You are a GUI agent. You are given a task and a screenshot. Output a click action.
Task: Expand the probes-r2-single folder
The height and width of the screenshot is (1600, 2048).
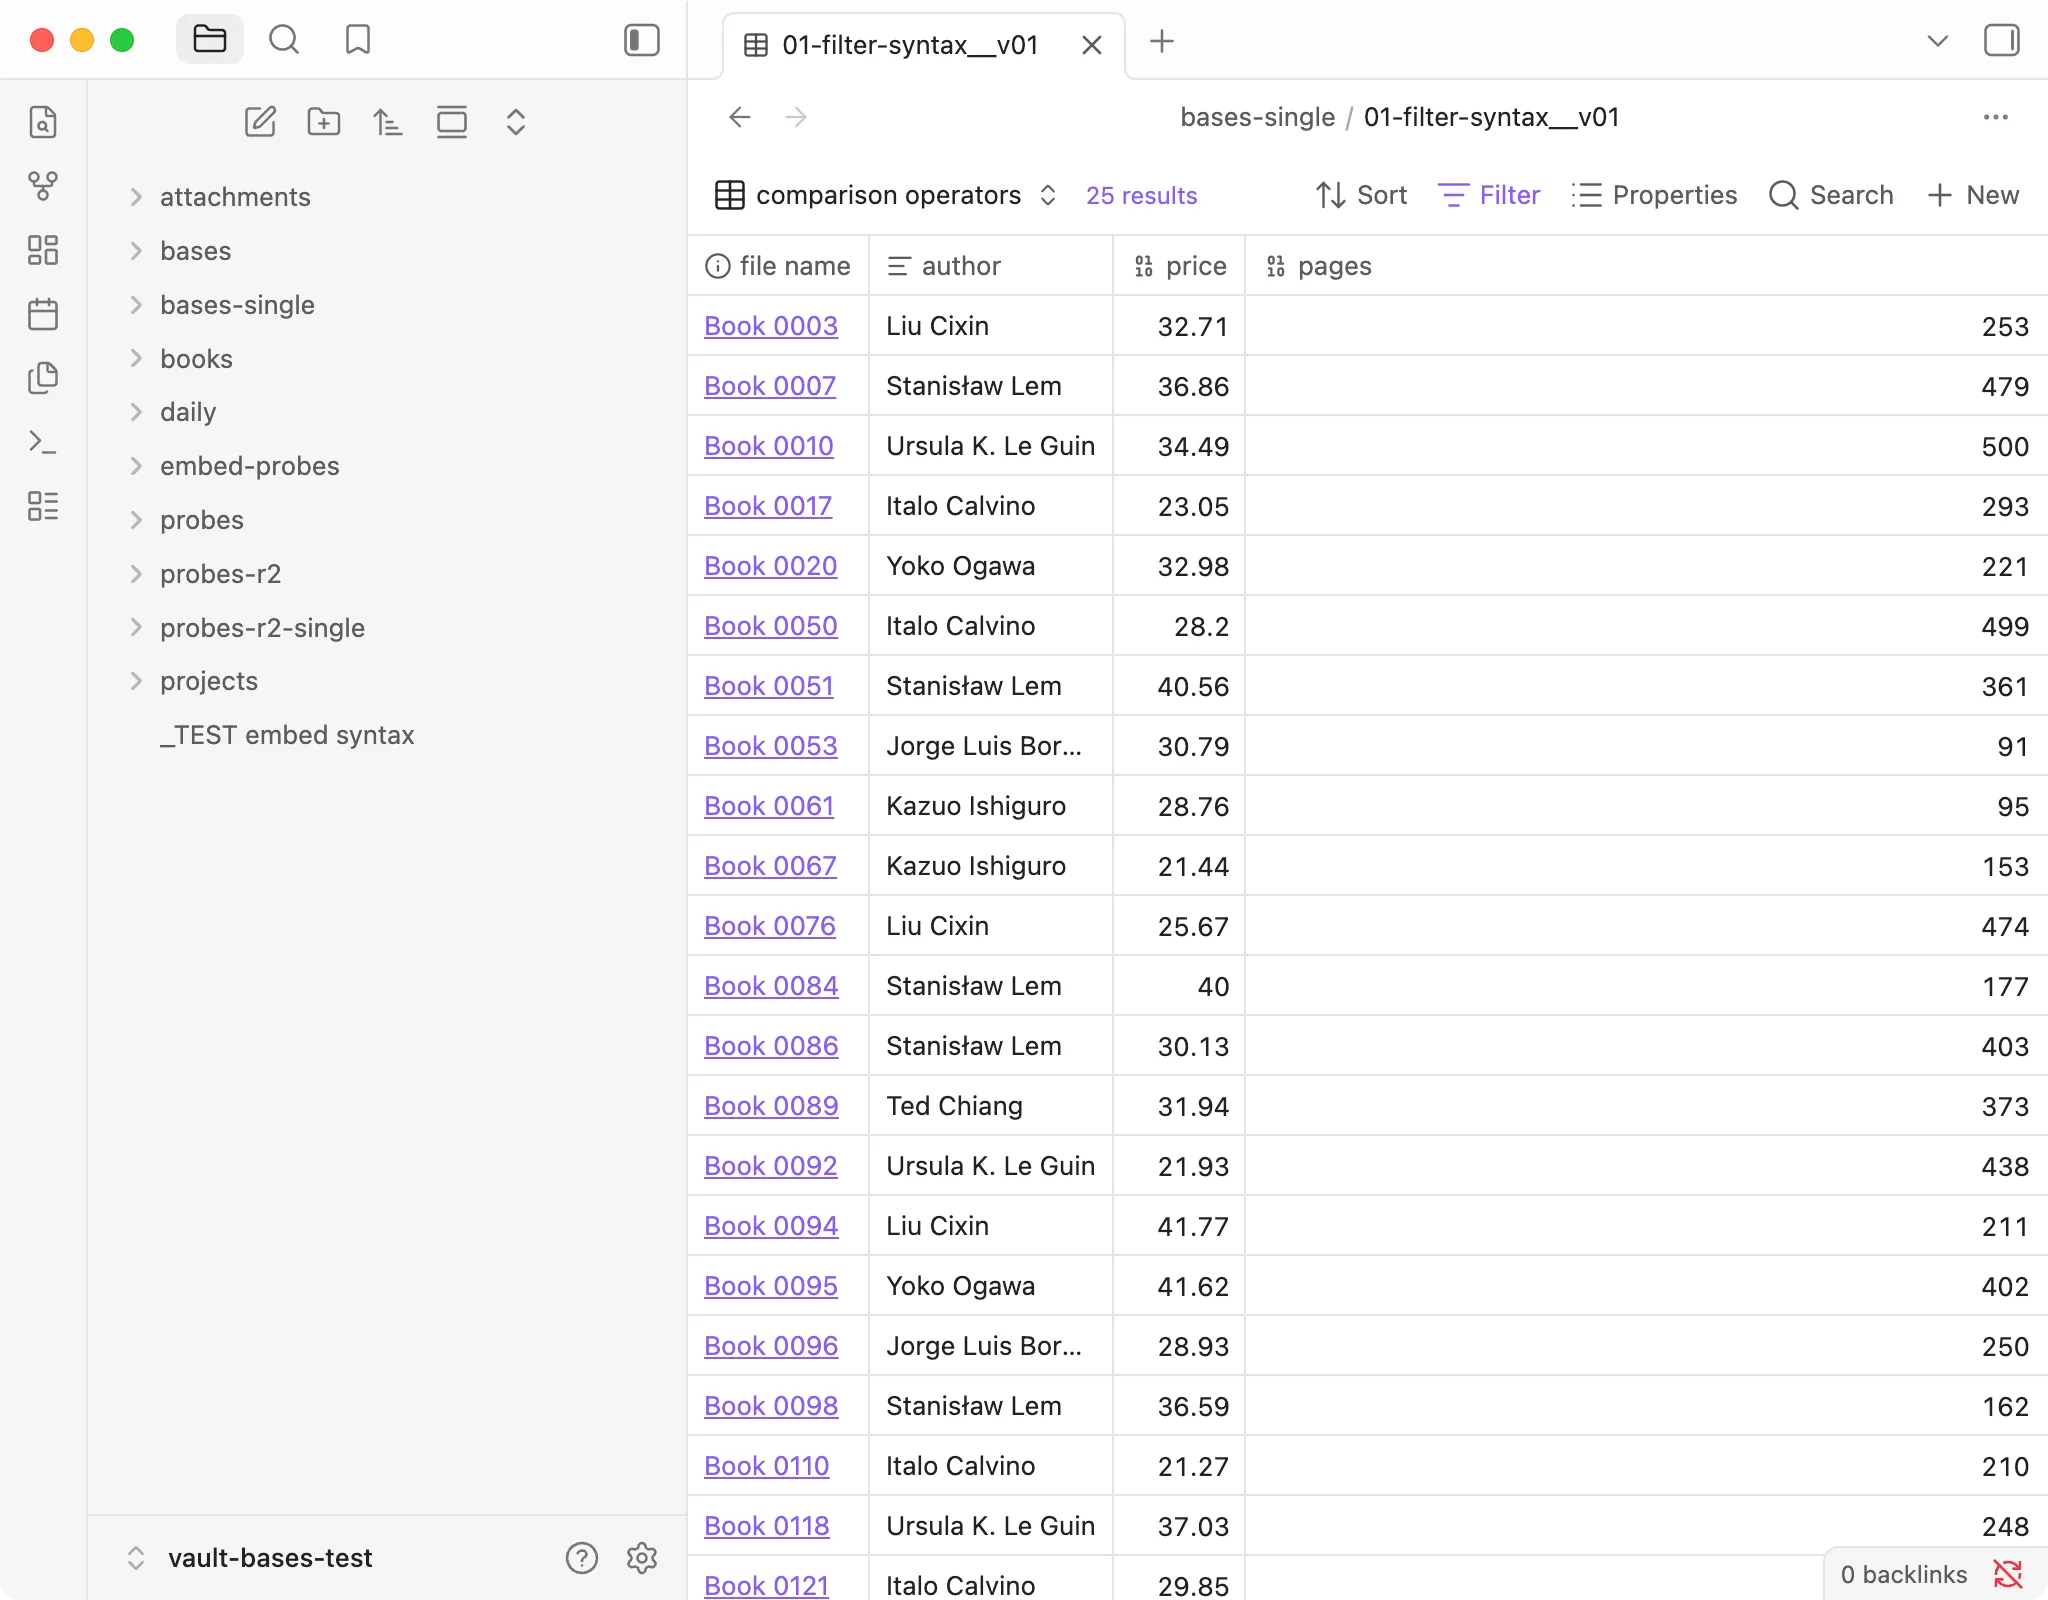pyautogui.click(x=262, y=628)
